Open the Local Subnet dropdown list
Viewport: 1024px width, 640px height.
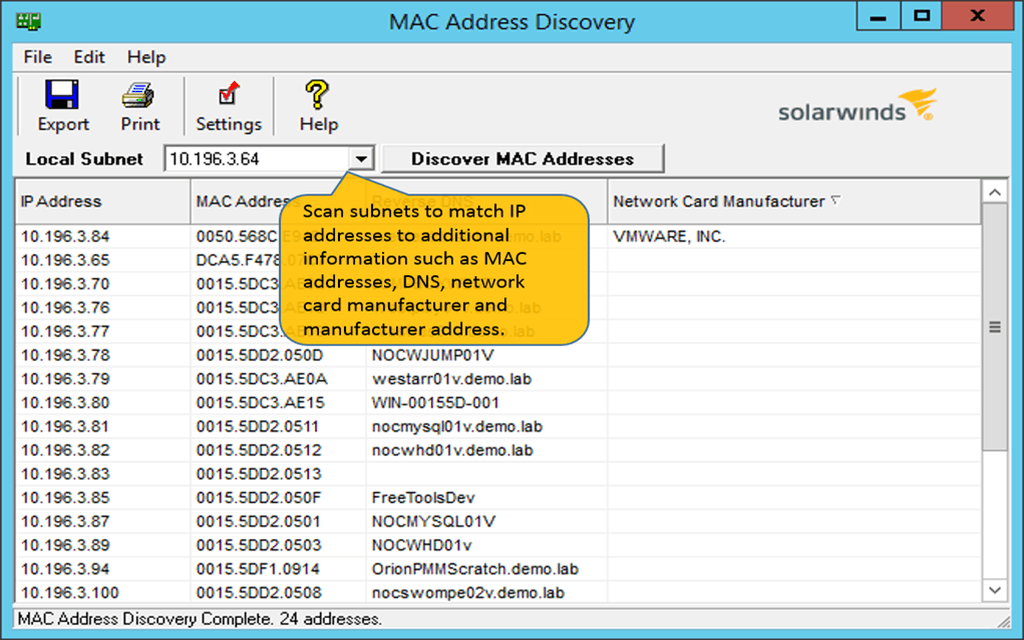(x=362, y=157)
